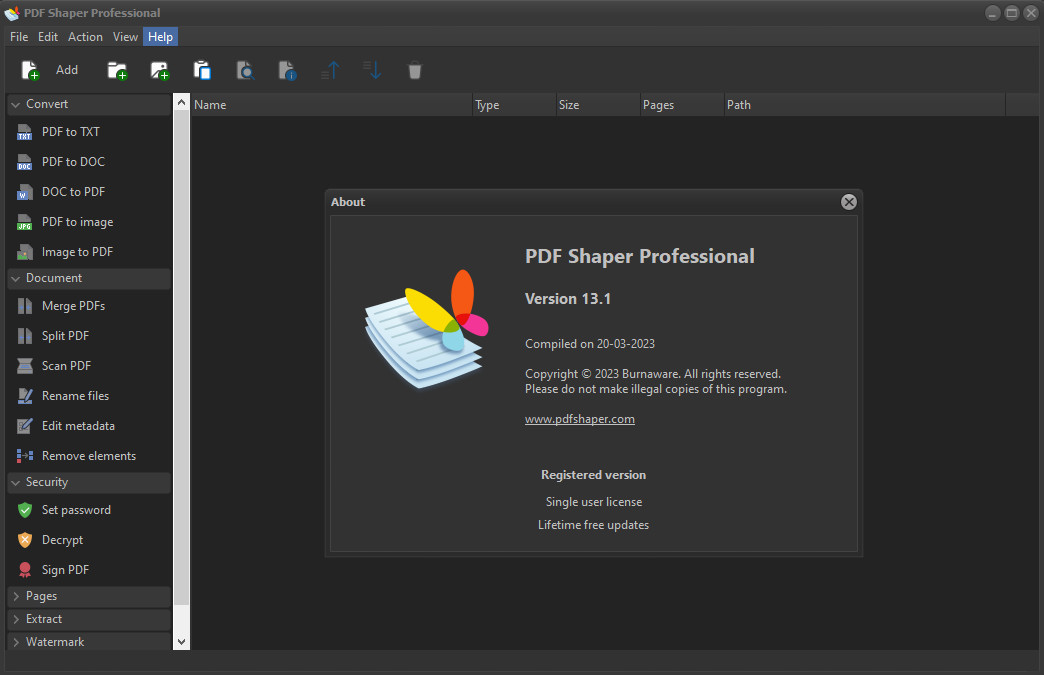
Task: Choose the Merge PDFs icon
Action: click(25, 306)
